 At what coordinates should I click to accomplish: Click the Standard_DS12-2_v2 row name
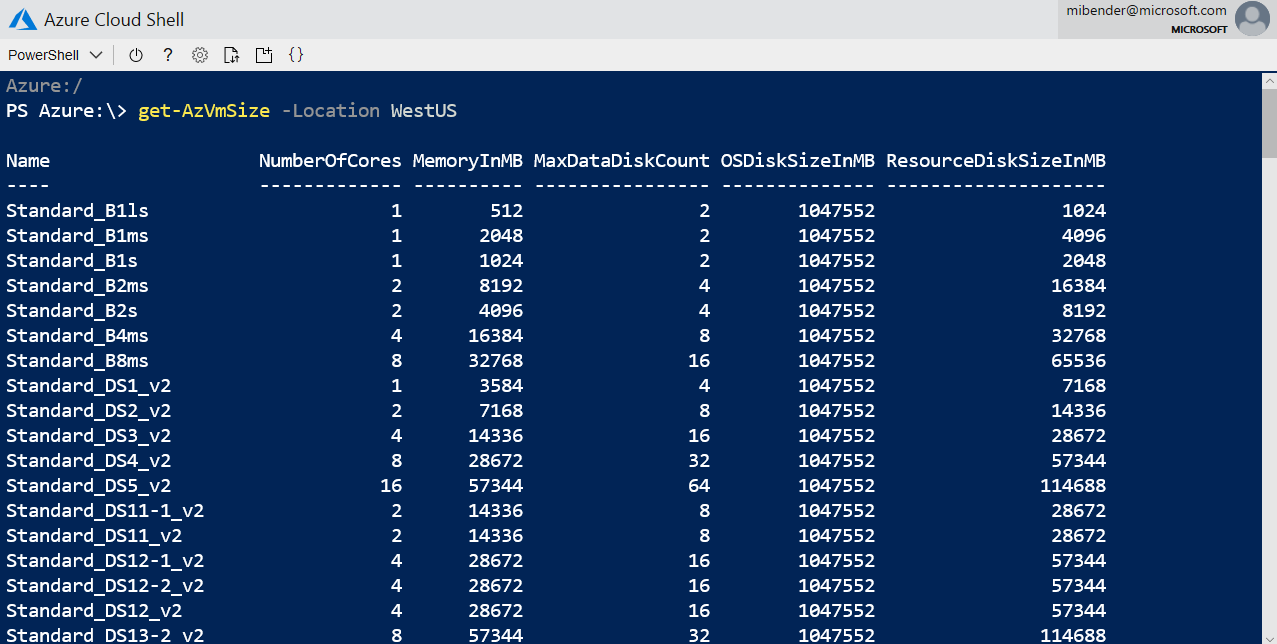pyautogui.click(x=105, y=586)
